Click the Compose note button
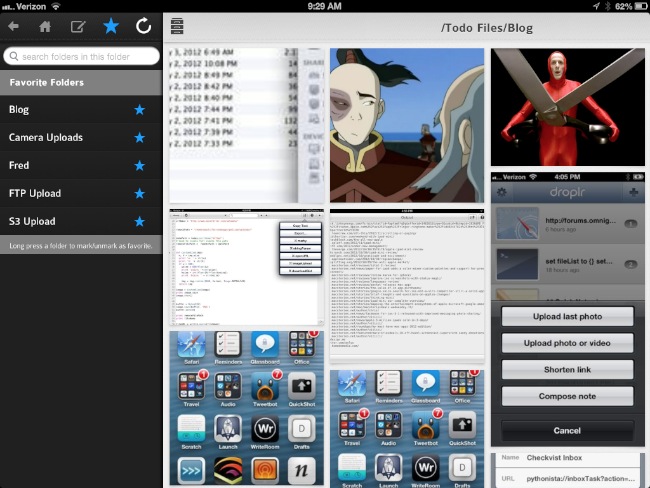Screen dimensions: 650x488 (567, 396)
